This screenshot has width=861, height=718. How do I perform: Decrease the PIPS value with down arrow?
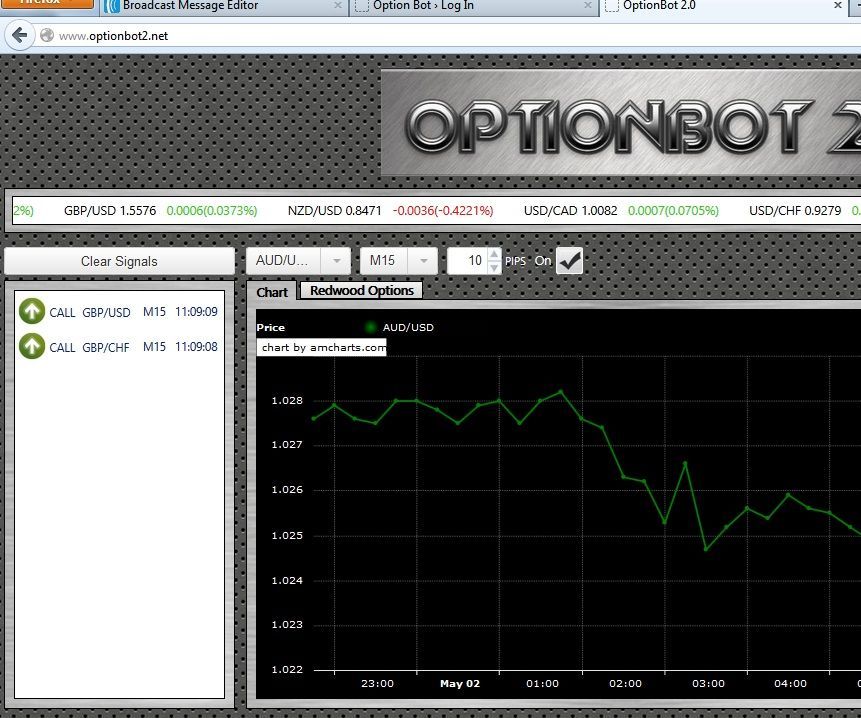pos(494,267)
